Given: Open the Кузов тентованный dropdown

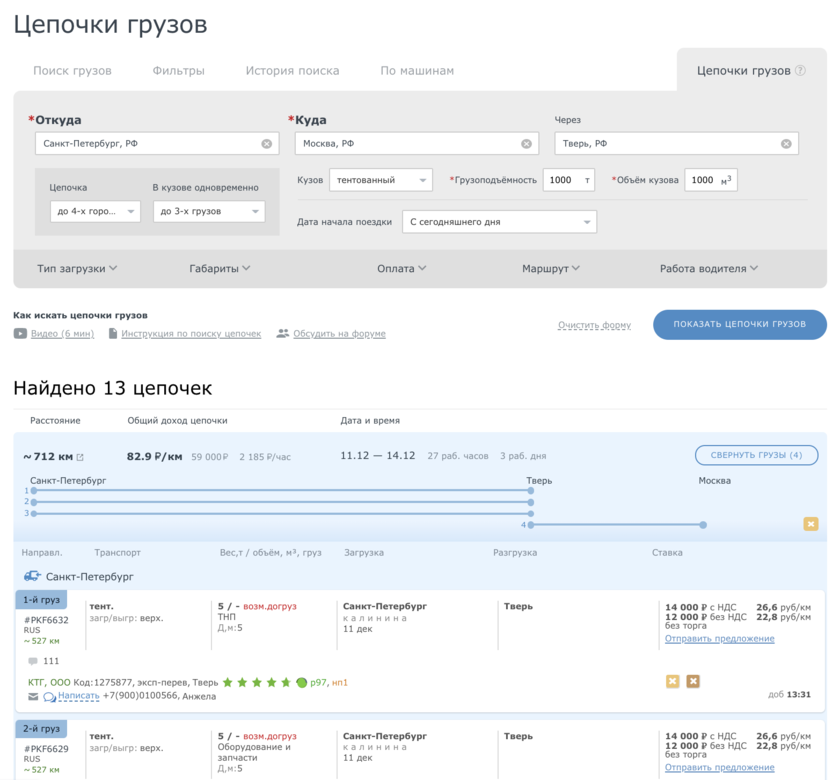Looking at the screenshot, I should (x=381, y=180).
